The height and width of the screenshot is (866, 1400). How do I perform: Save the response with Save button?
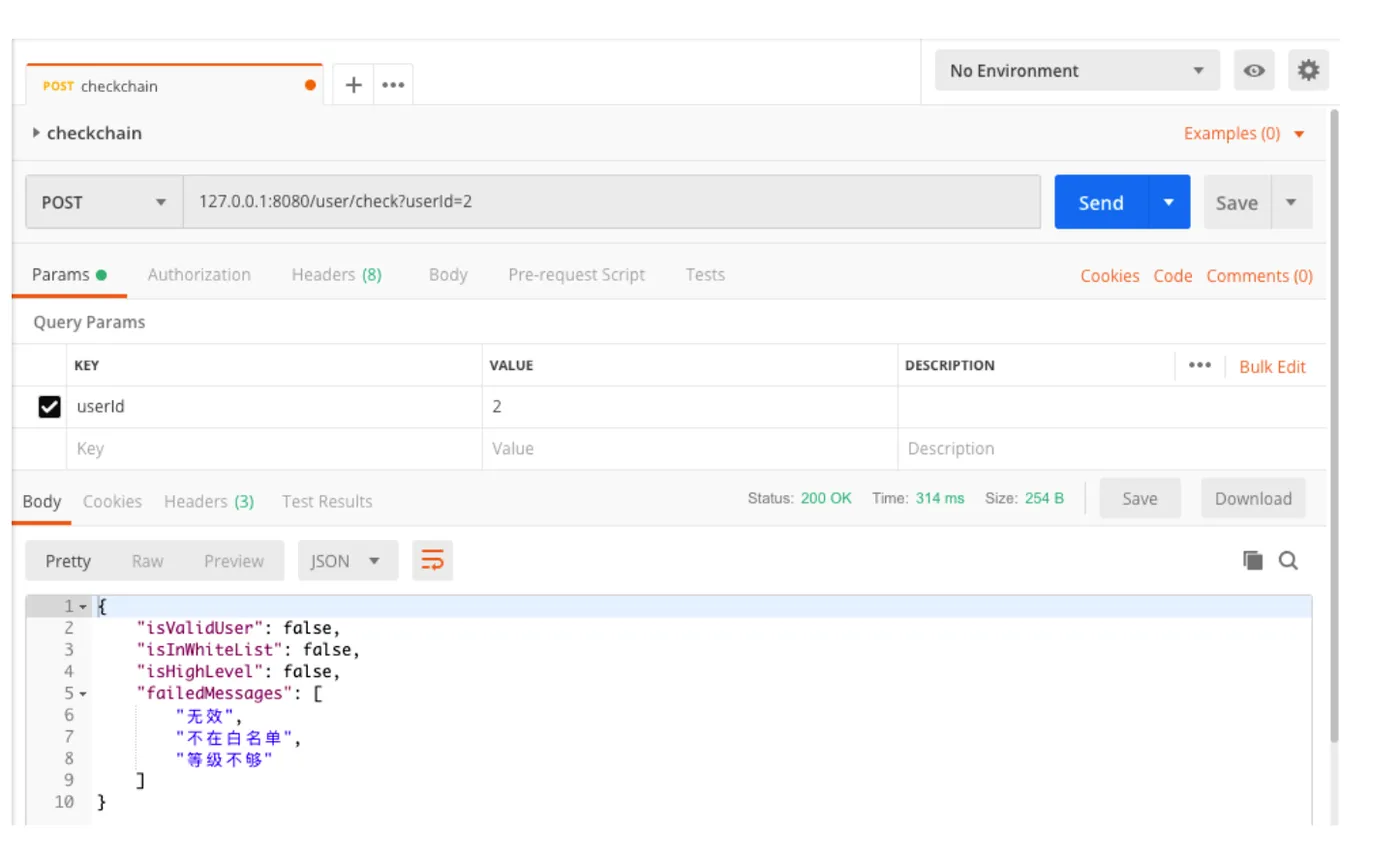point(1140,498)
